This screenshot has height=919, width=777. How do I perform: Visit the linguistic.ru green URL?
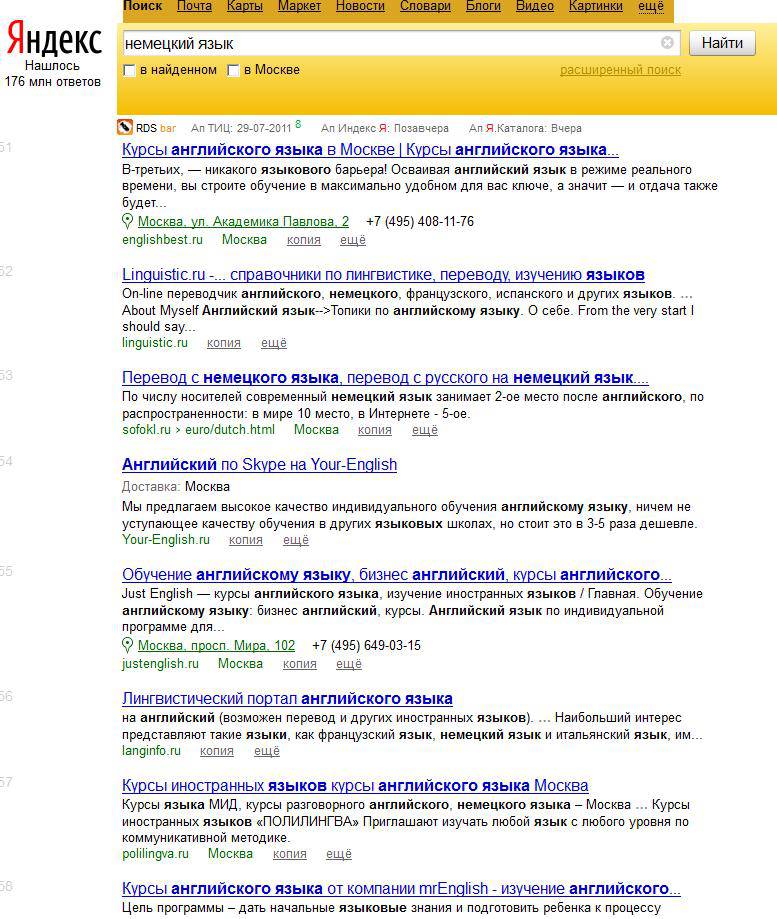155,342
